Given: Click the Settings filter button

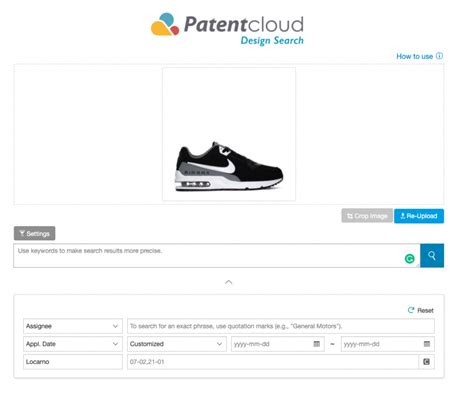Looking at the screenshot, I should [x=35, y=233].
